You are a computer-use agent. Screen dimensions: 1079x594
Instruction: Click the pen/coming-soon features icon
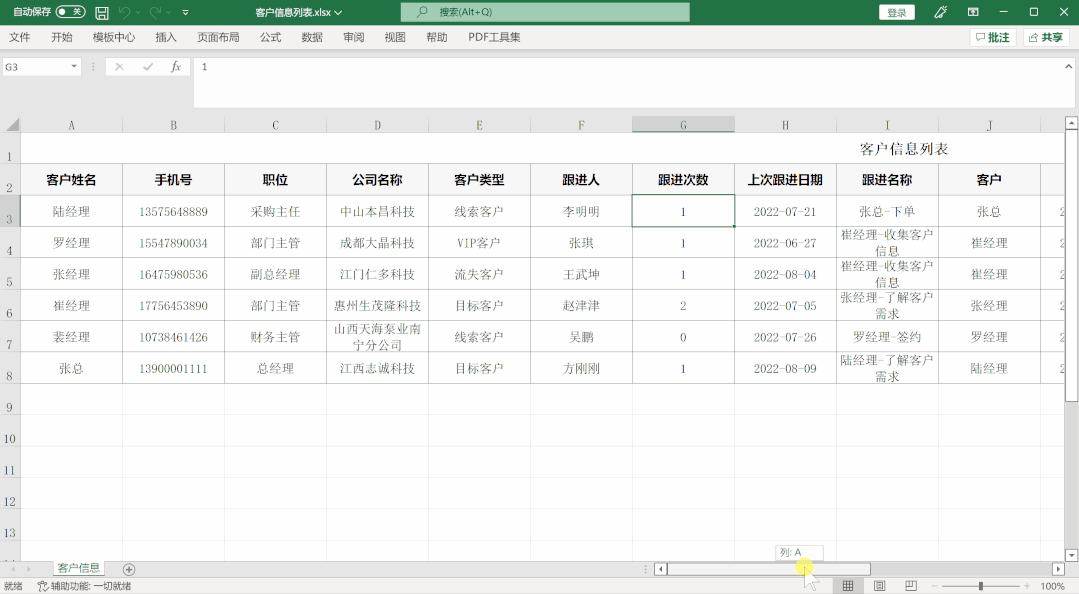[x=940, y=12]
